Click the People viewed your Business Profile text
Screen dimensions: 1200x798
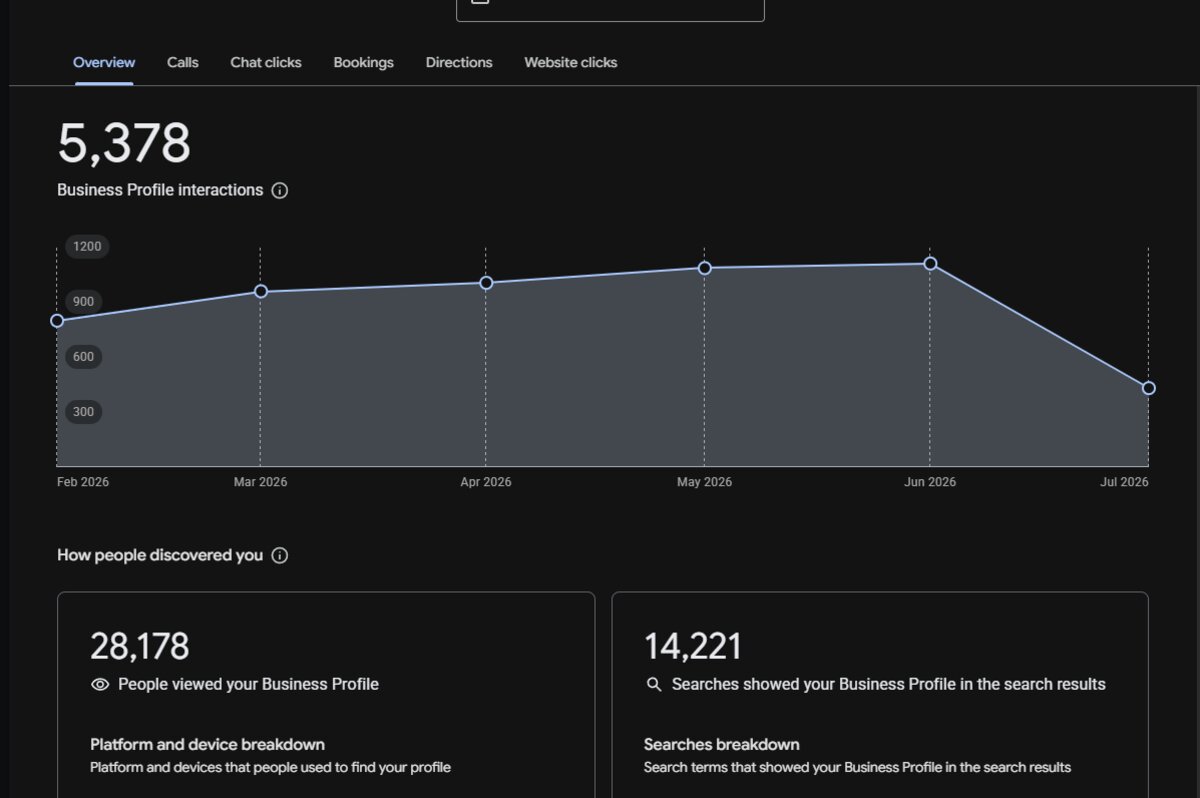248,685
